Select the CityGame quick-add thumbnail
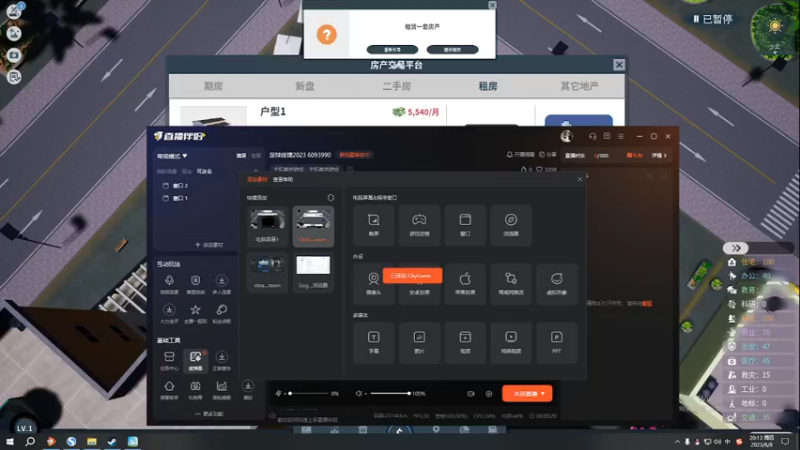This screenshot has width=800, height=450. (x=313, y=226)
